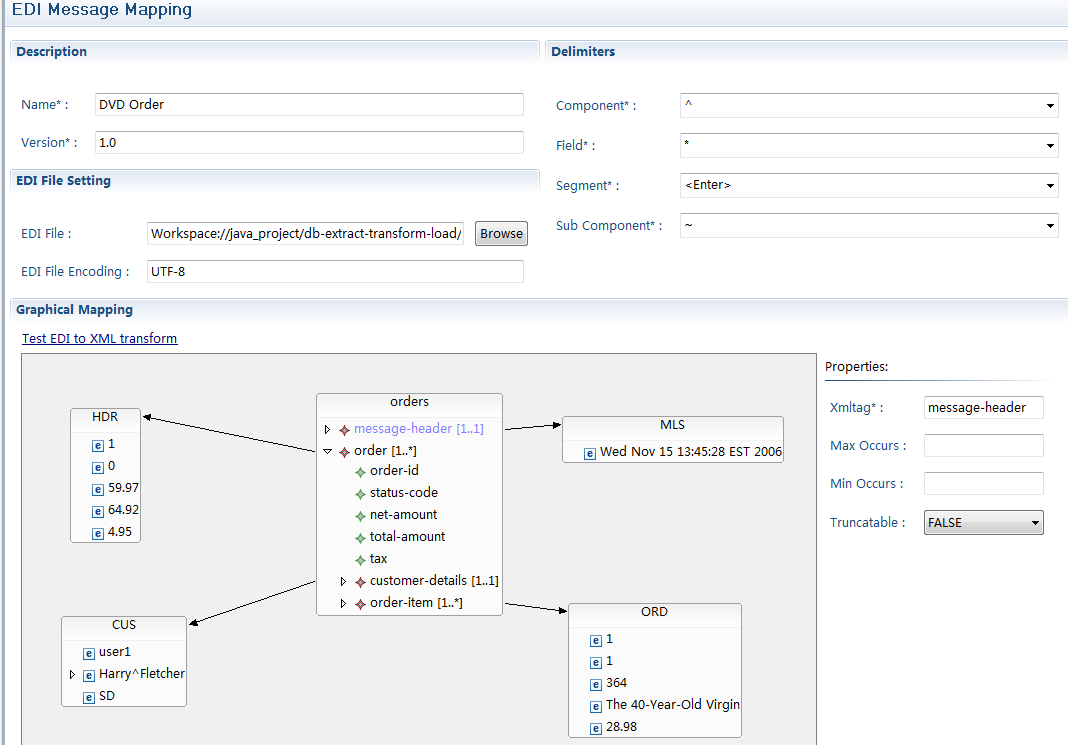Open the Test EDI to XML transform link
Screen dimensions: 1068x745
pyautogui.click(x=100, y=339)
